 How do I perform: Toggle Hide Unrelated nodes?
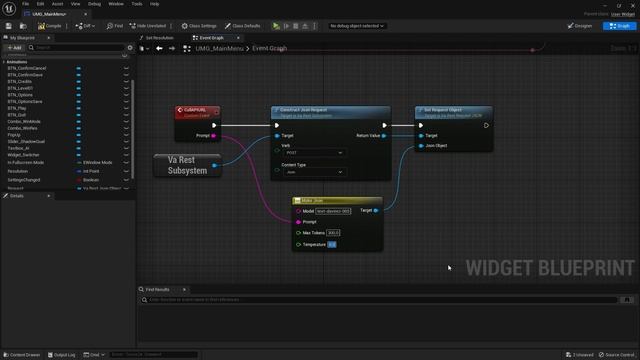(148, 26)
